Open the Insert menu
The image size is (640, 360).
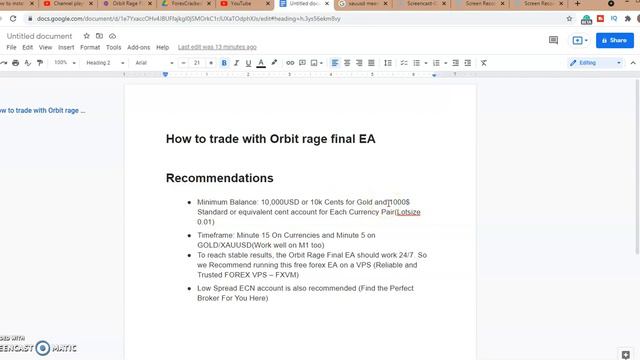point(66,47)
